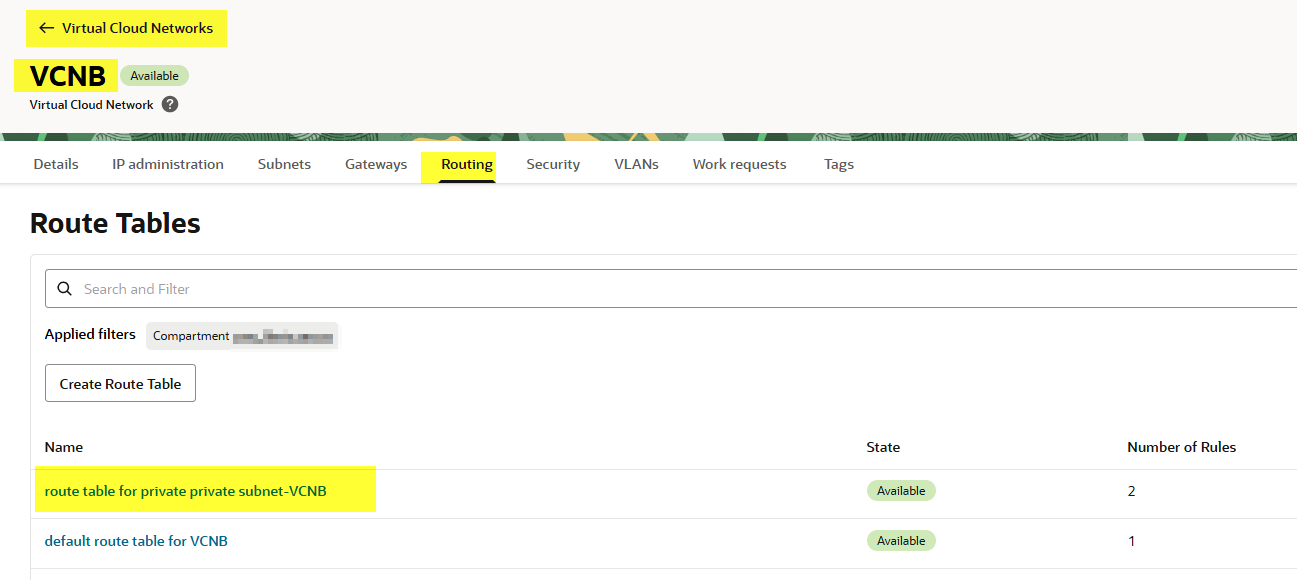1297x580 pixels.
Task: Click the State column header
Action: 883,447
